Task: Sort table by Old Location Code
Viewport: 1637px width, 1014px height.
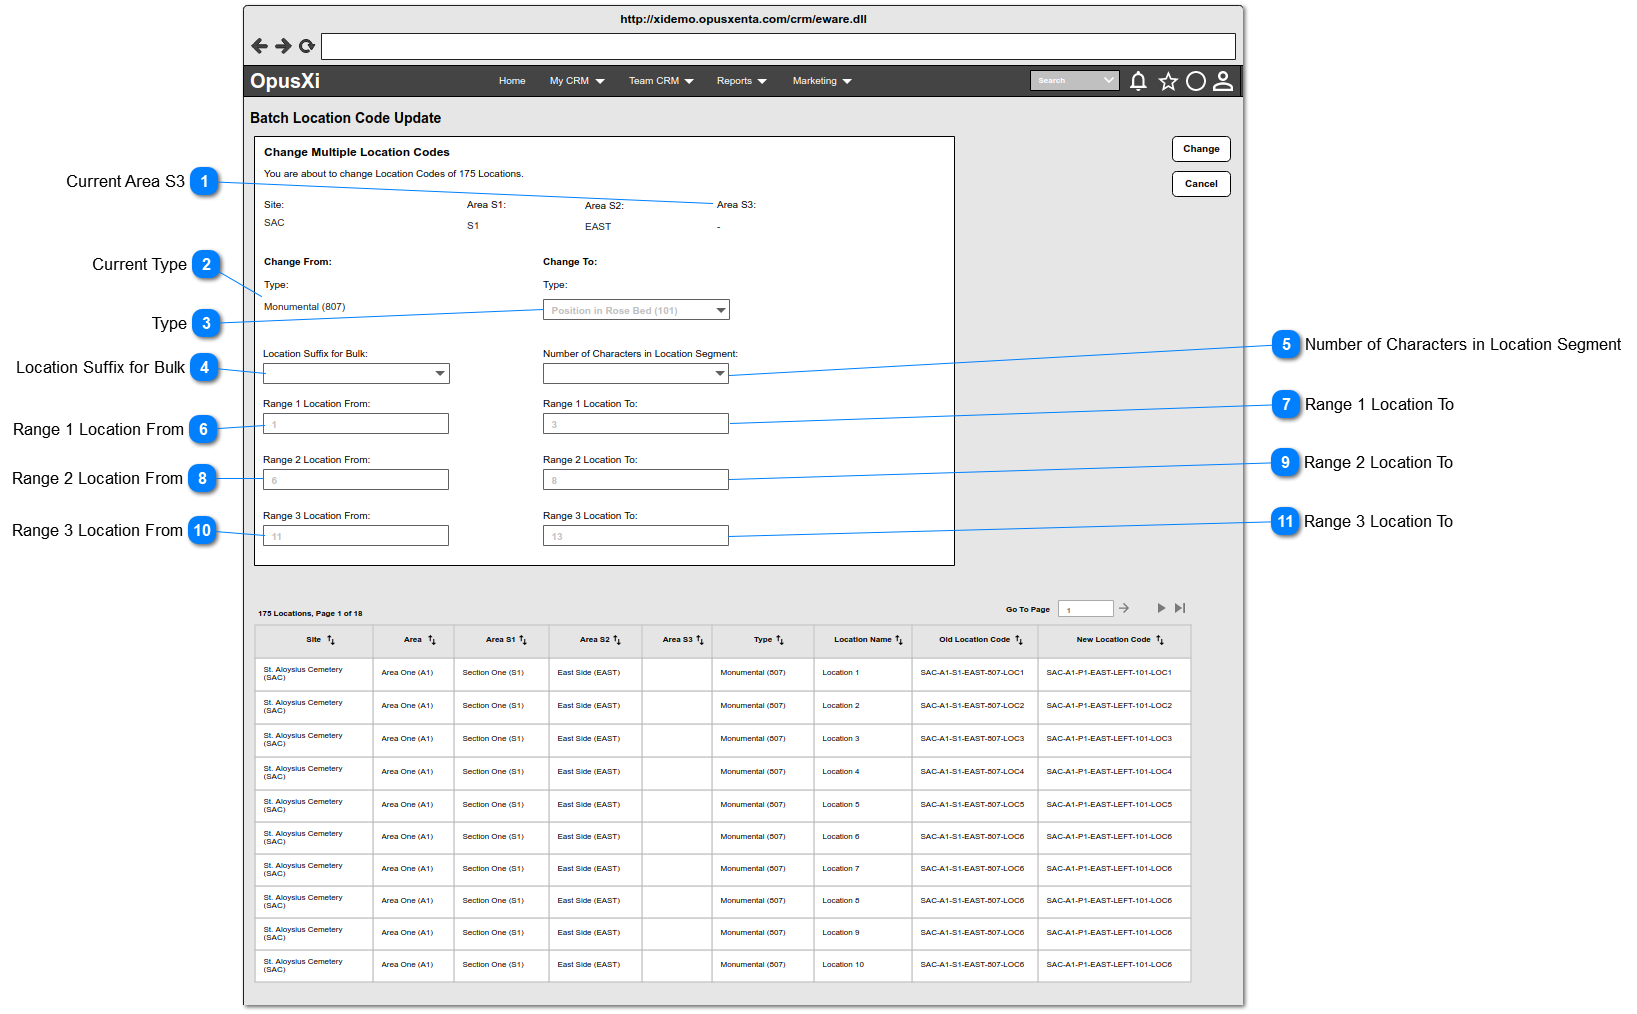Action: click(x=1019, y=640)
